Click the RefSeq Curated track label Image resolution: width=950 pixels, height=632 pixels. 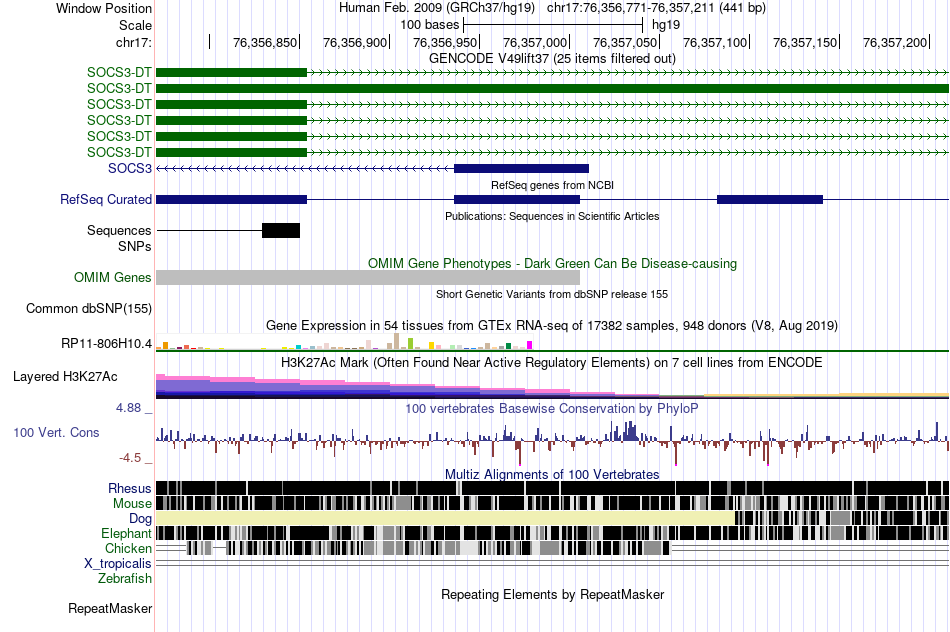[x=106, y=199]
